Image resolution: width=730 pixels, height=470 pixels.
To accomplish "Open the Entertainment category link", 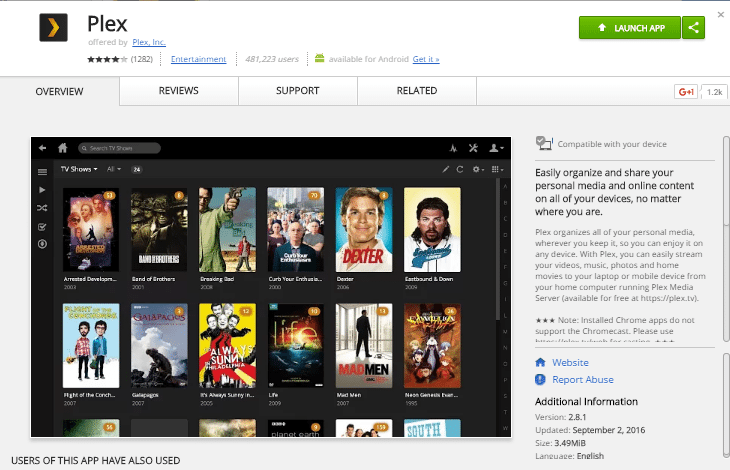I will (198, 59).
